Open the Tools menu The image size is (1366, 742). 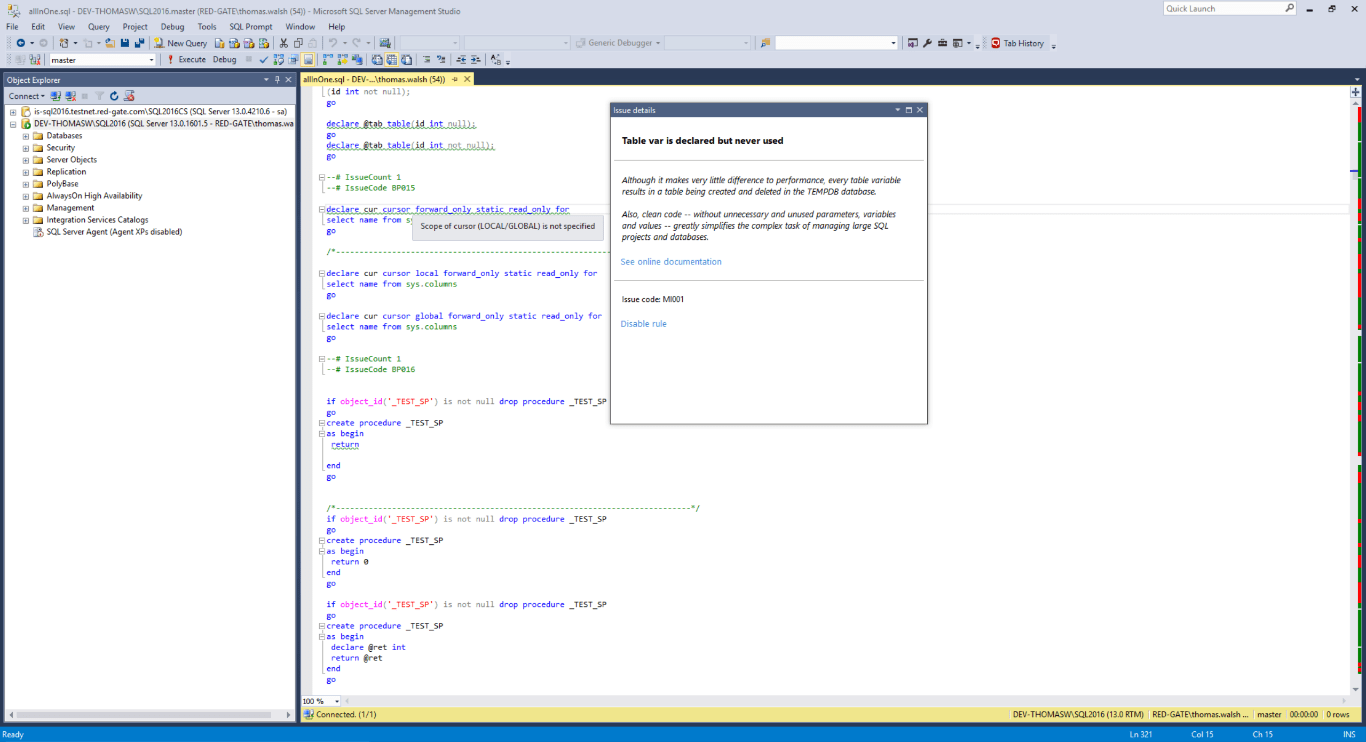point(207,27)
